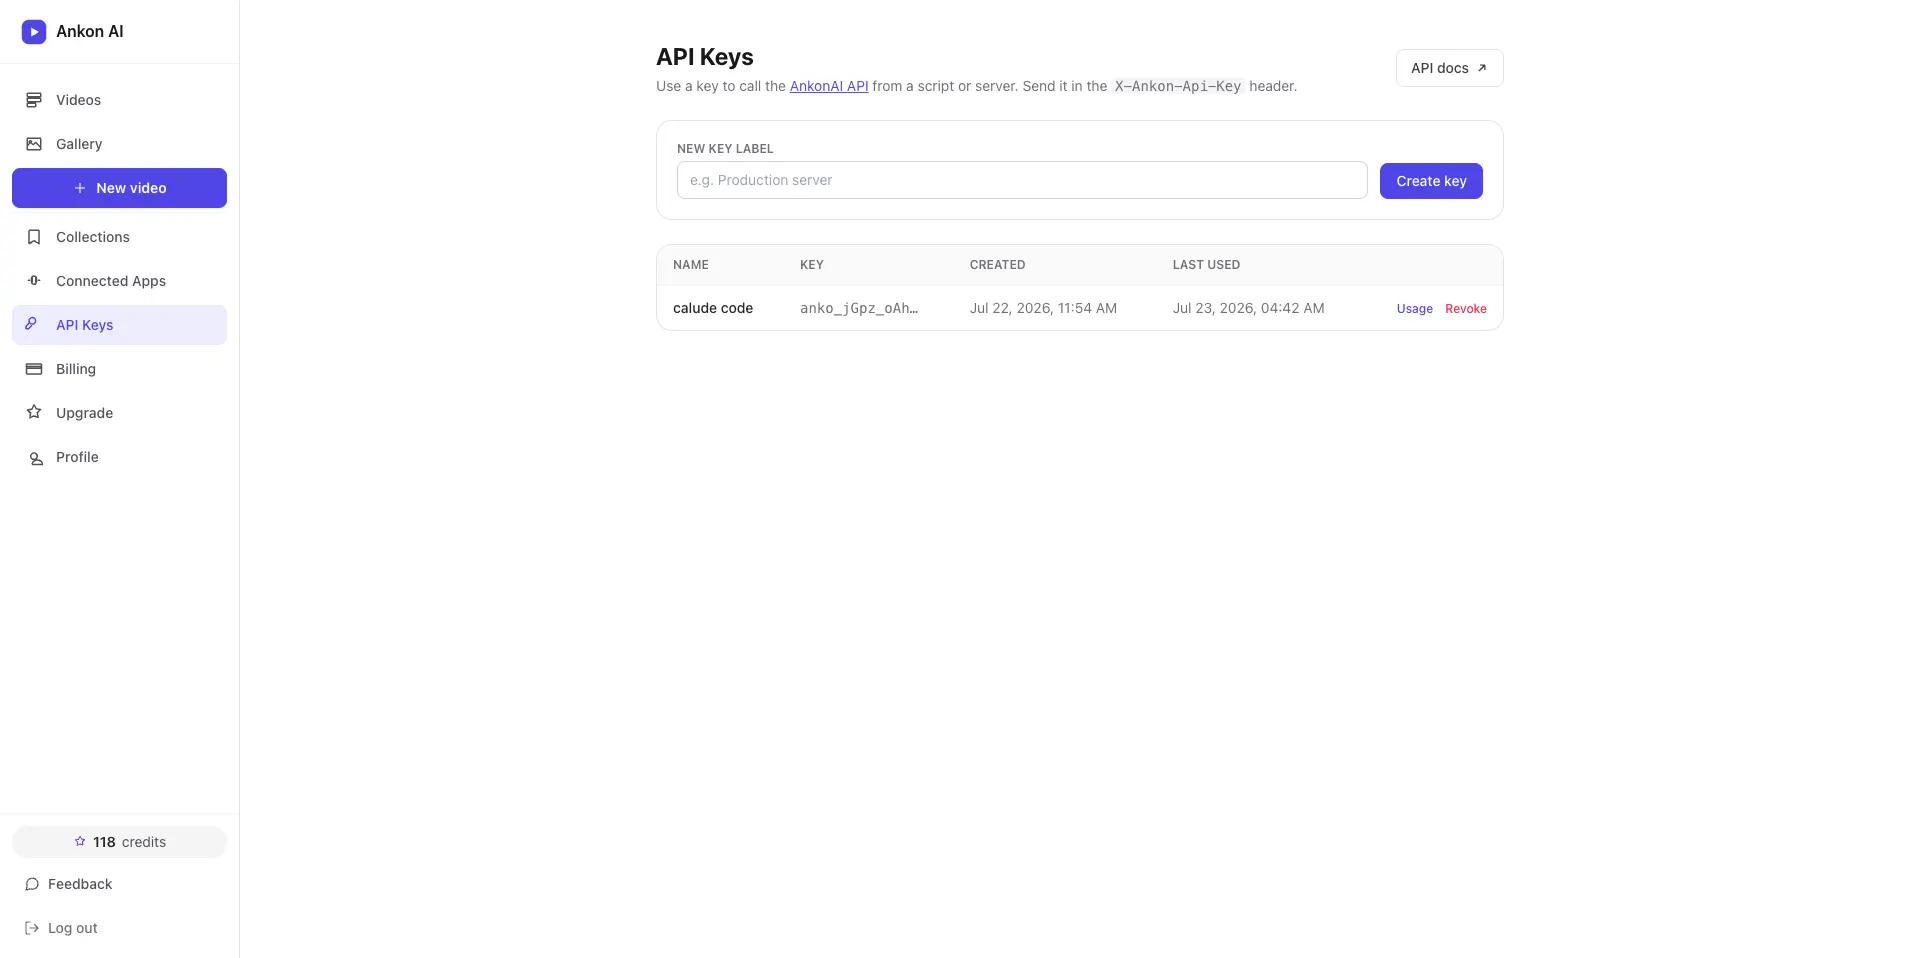Open the Billing page
This screenshot has width=1920, height=958.
coord(119,369)
